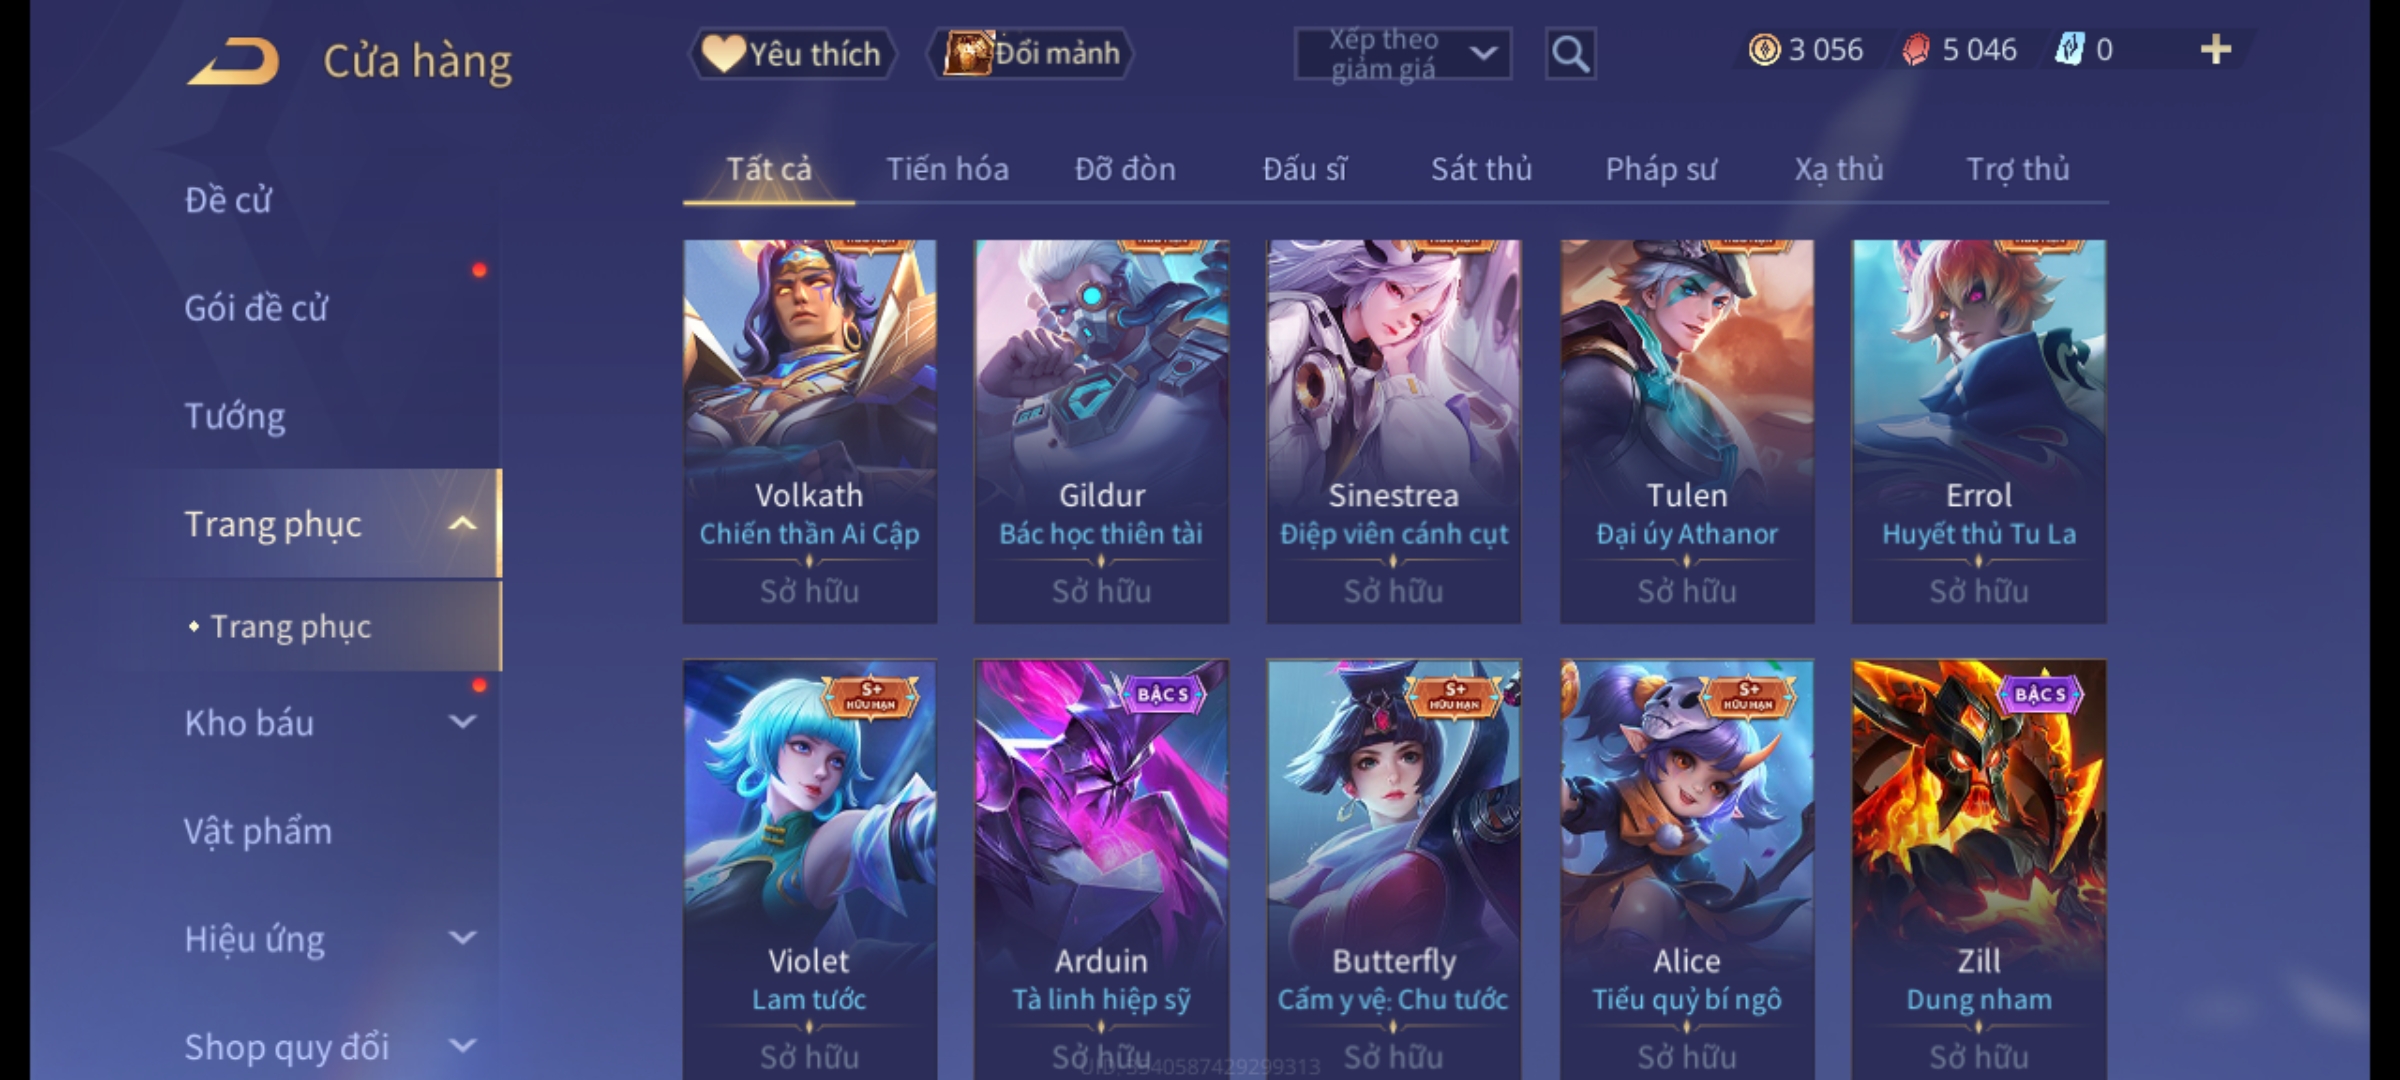Open Đổi mảnh fragment exchange chest
Screen dimensions: 2400x1080
(x=1030, y=54)
